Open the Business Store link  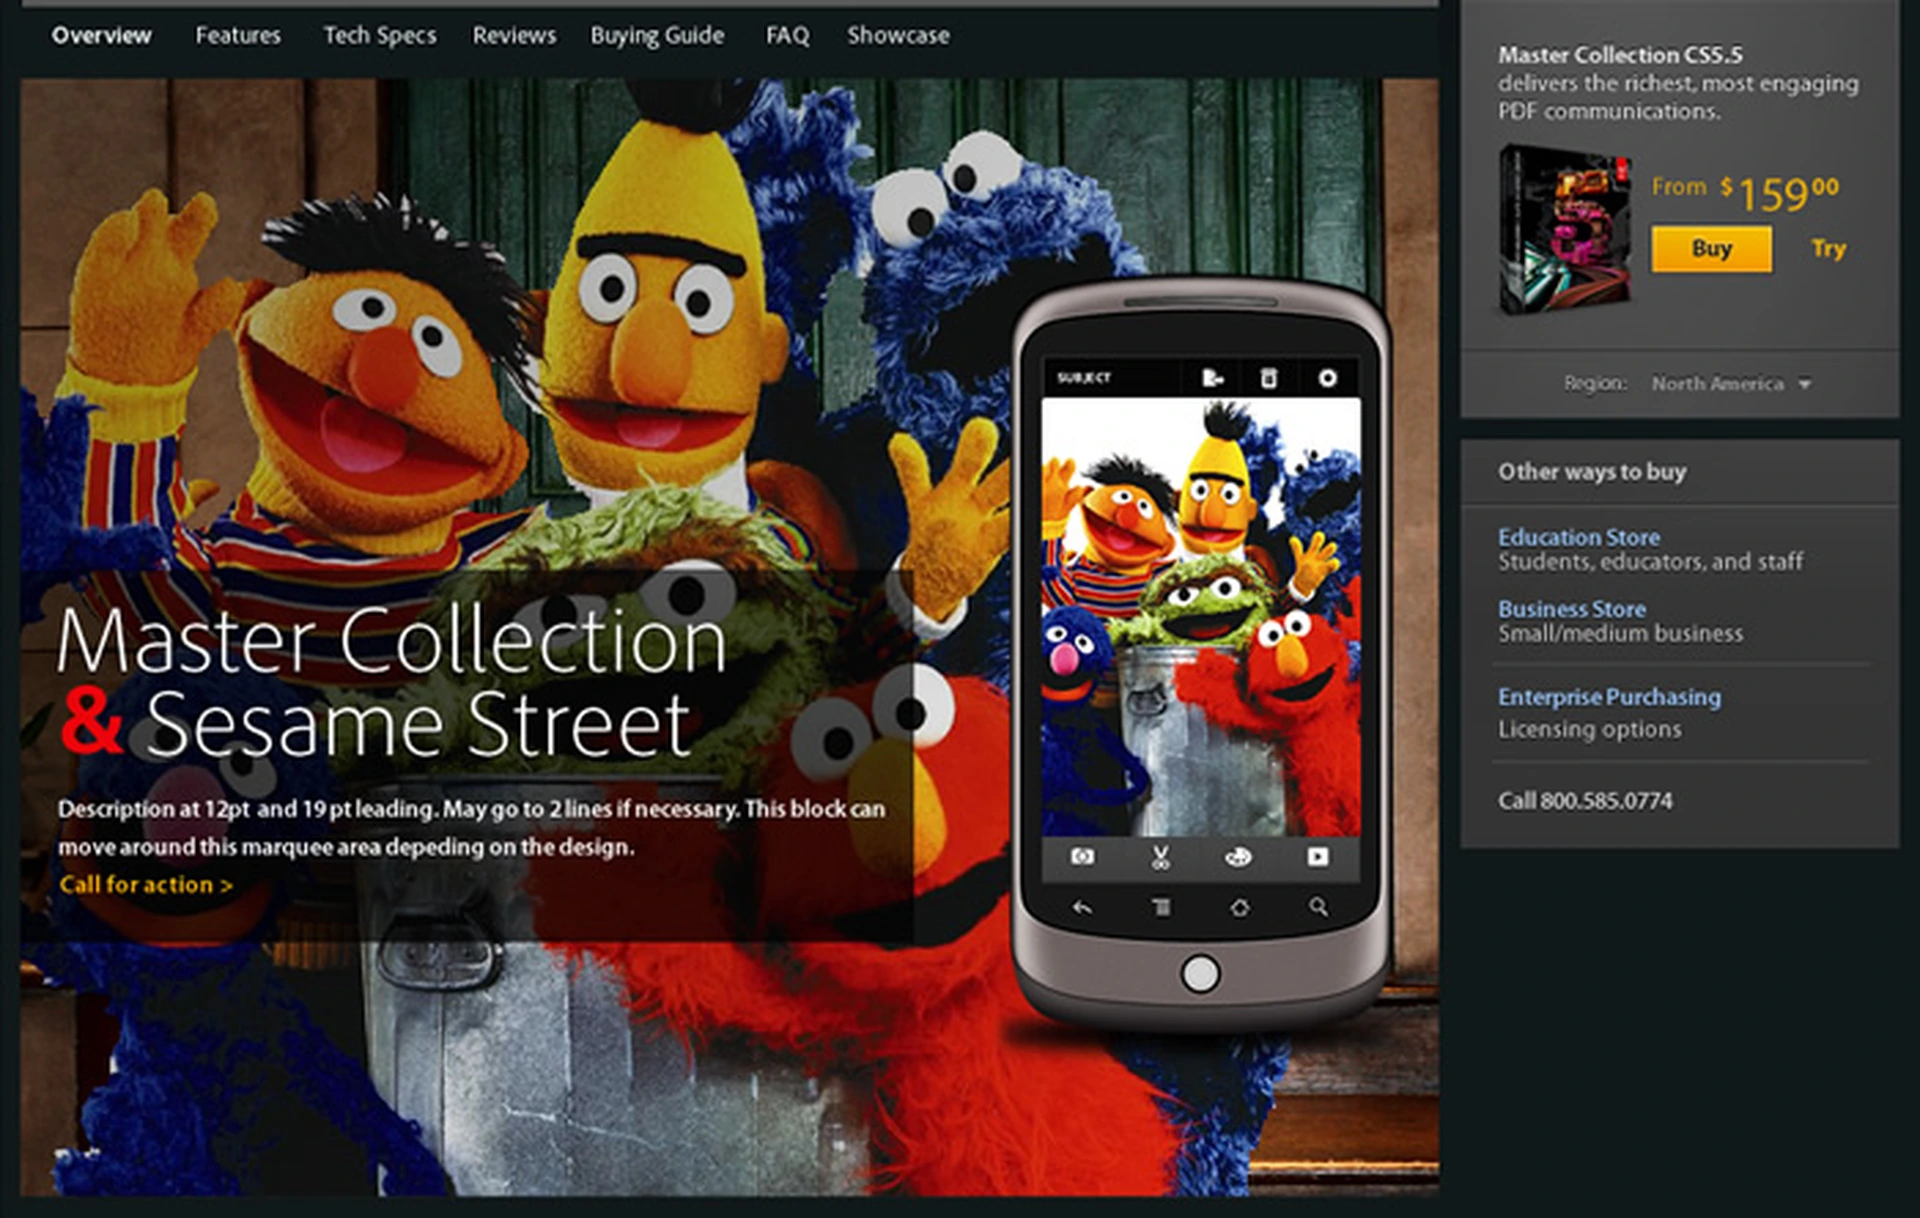(1572, 609)
